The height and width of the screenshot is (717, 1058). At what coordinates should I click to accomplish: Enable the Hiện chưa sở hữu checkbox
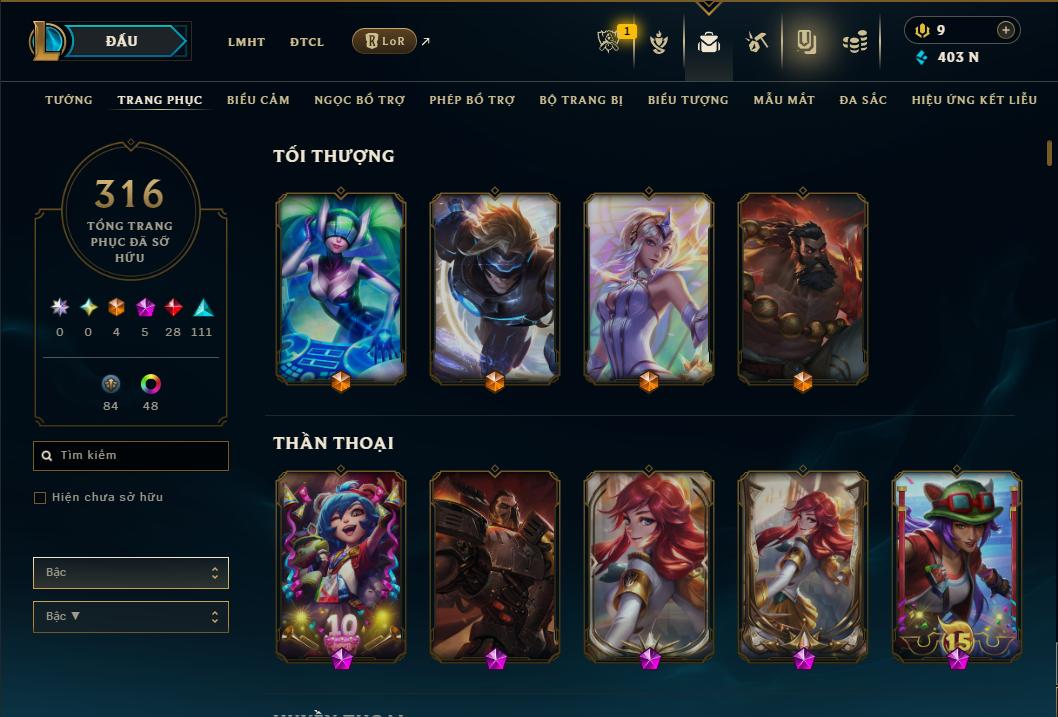click(x=40, y=498)
